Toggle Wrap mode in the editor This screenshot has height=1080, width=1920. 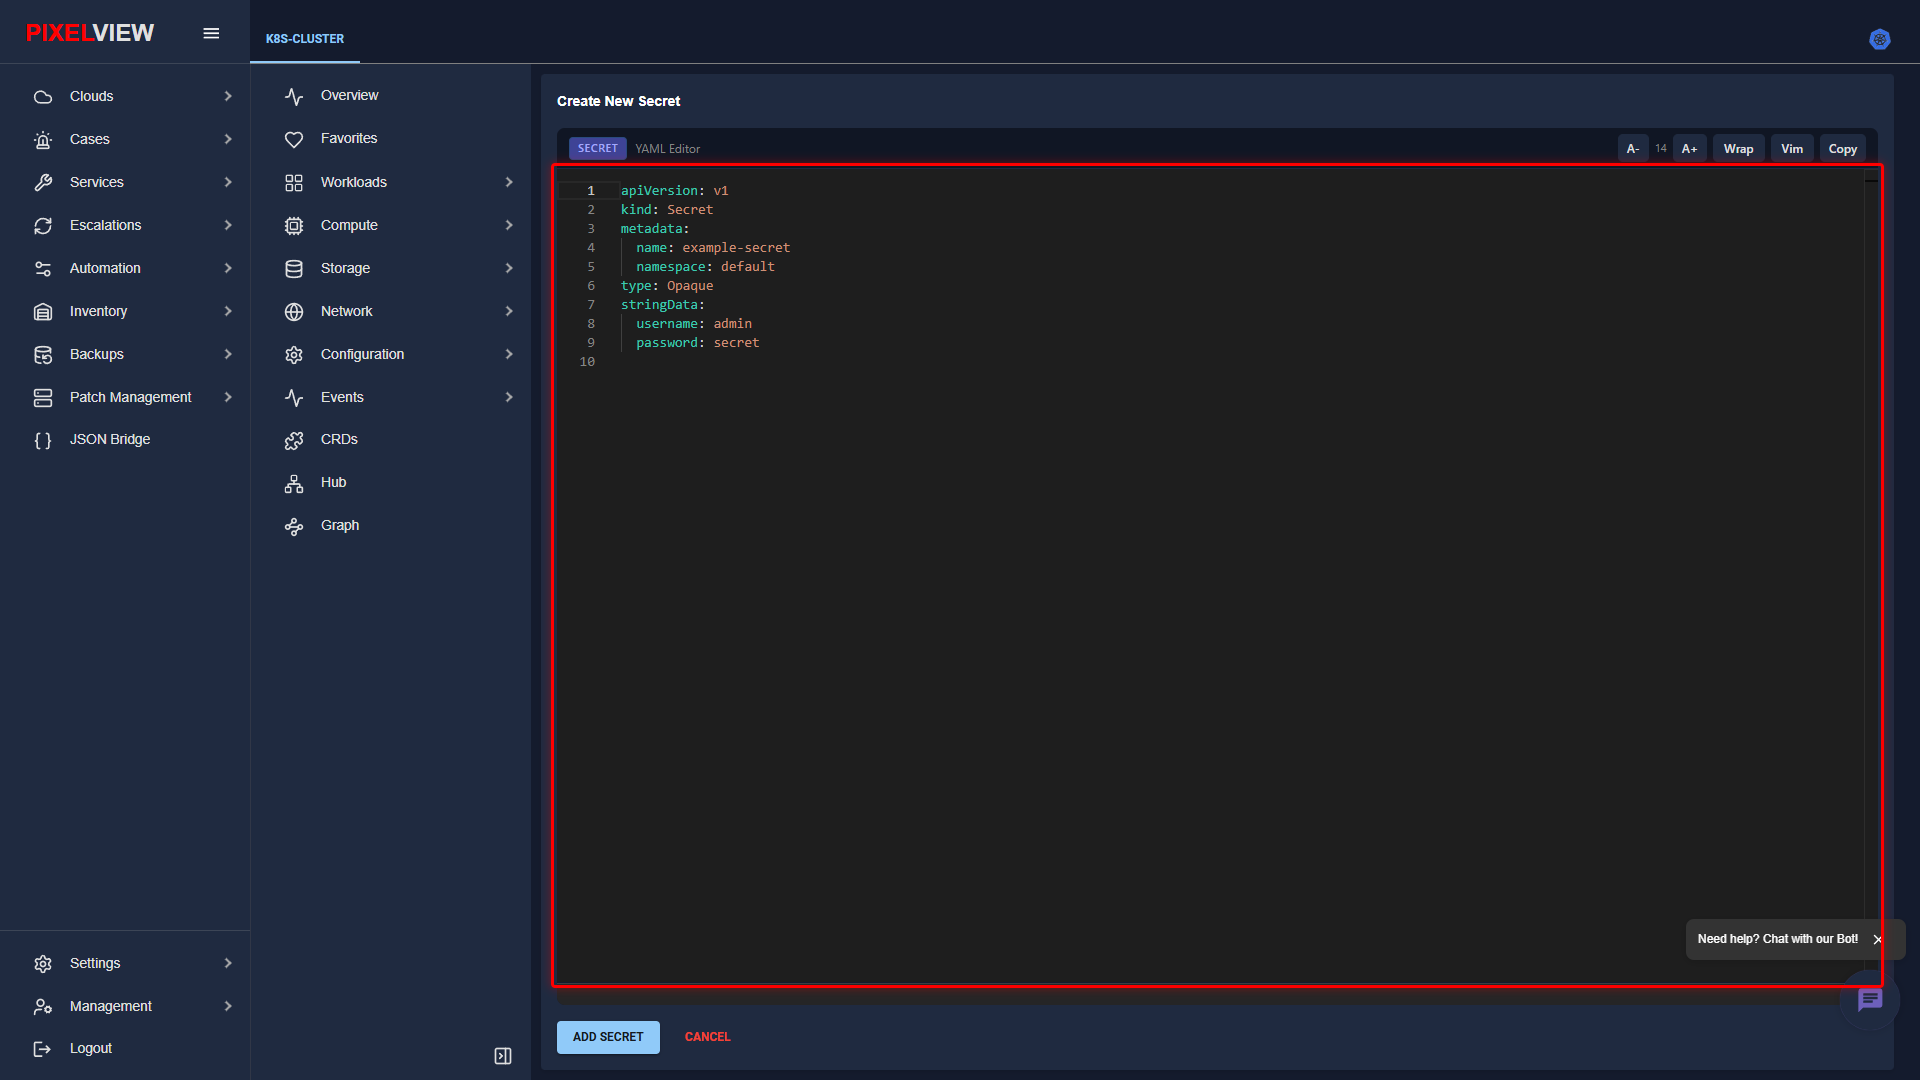click(x=1738, y=149)
